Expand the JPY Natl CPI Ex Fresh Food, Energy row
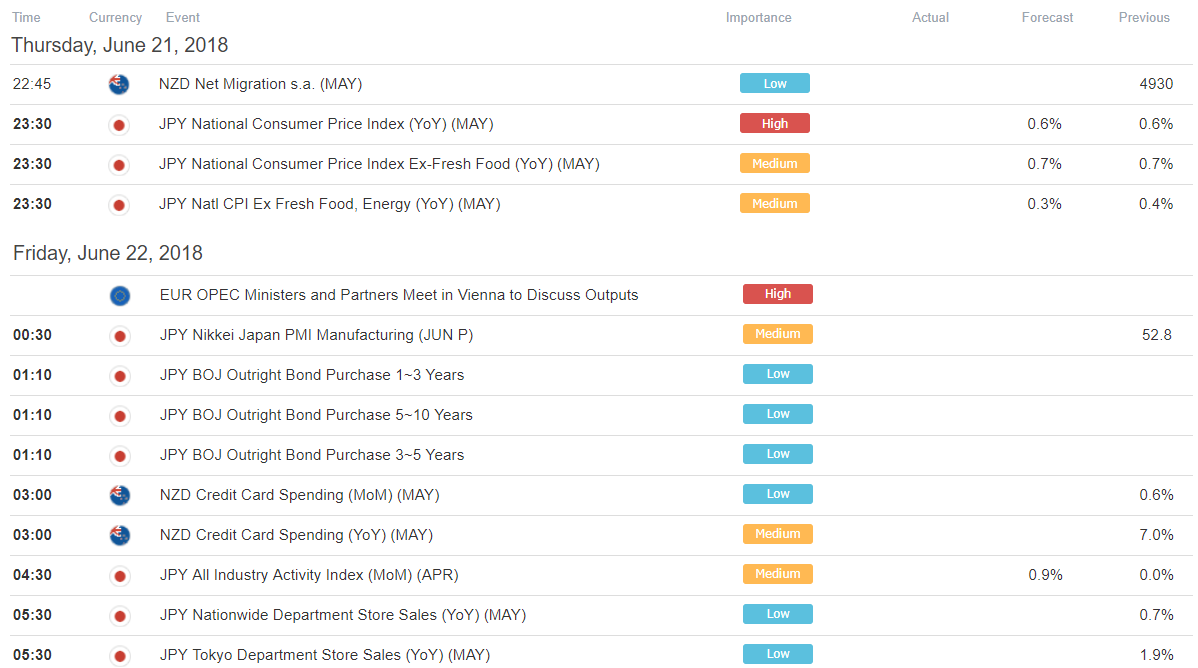Screen dimensions: 1198x668 pos(601,204)
